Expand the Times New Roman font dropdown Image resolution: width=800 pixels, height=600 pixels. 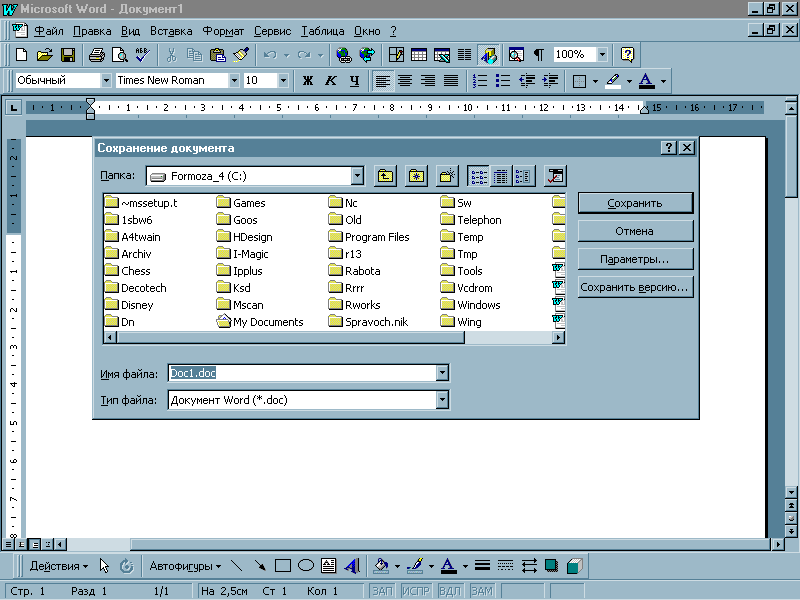coord(234,81)
